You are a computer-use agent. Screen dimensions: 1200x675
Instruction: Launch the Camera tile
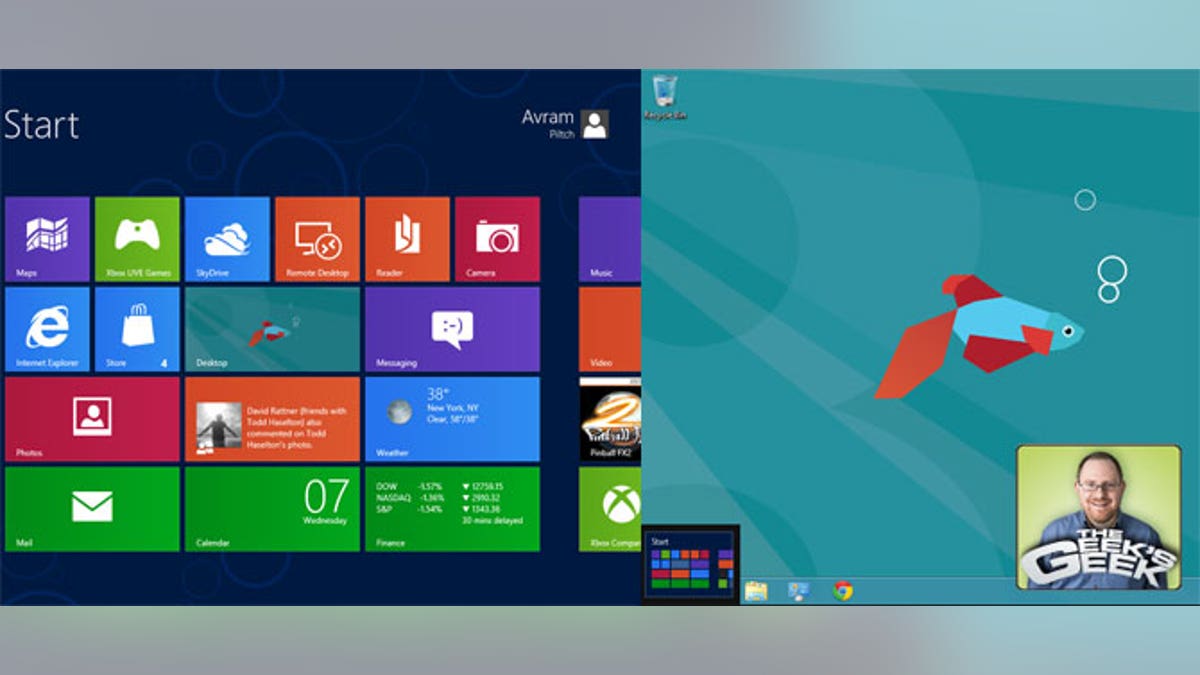click(x=497, y=239)
